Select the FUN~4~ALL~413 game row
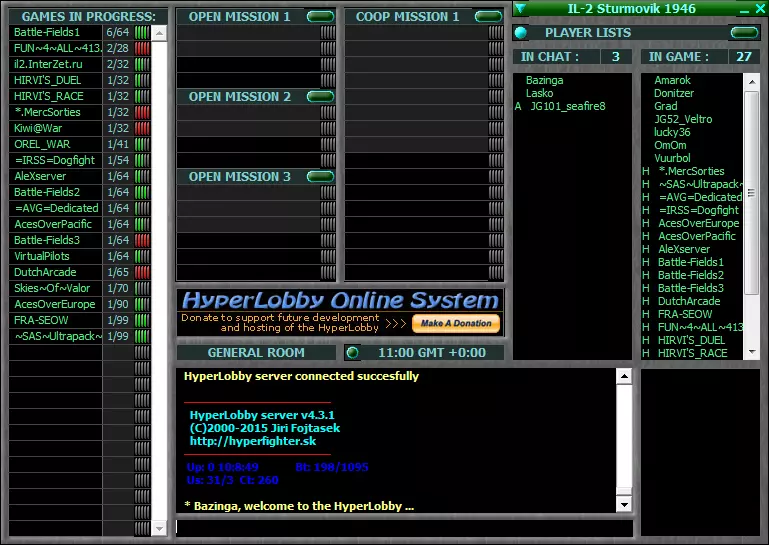This screenshot has width=769, height=545. click(x=79, y=48)
